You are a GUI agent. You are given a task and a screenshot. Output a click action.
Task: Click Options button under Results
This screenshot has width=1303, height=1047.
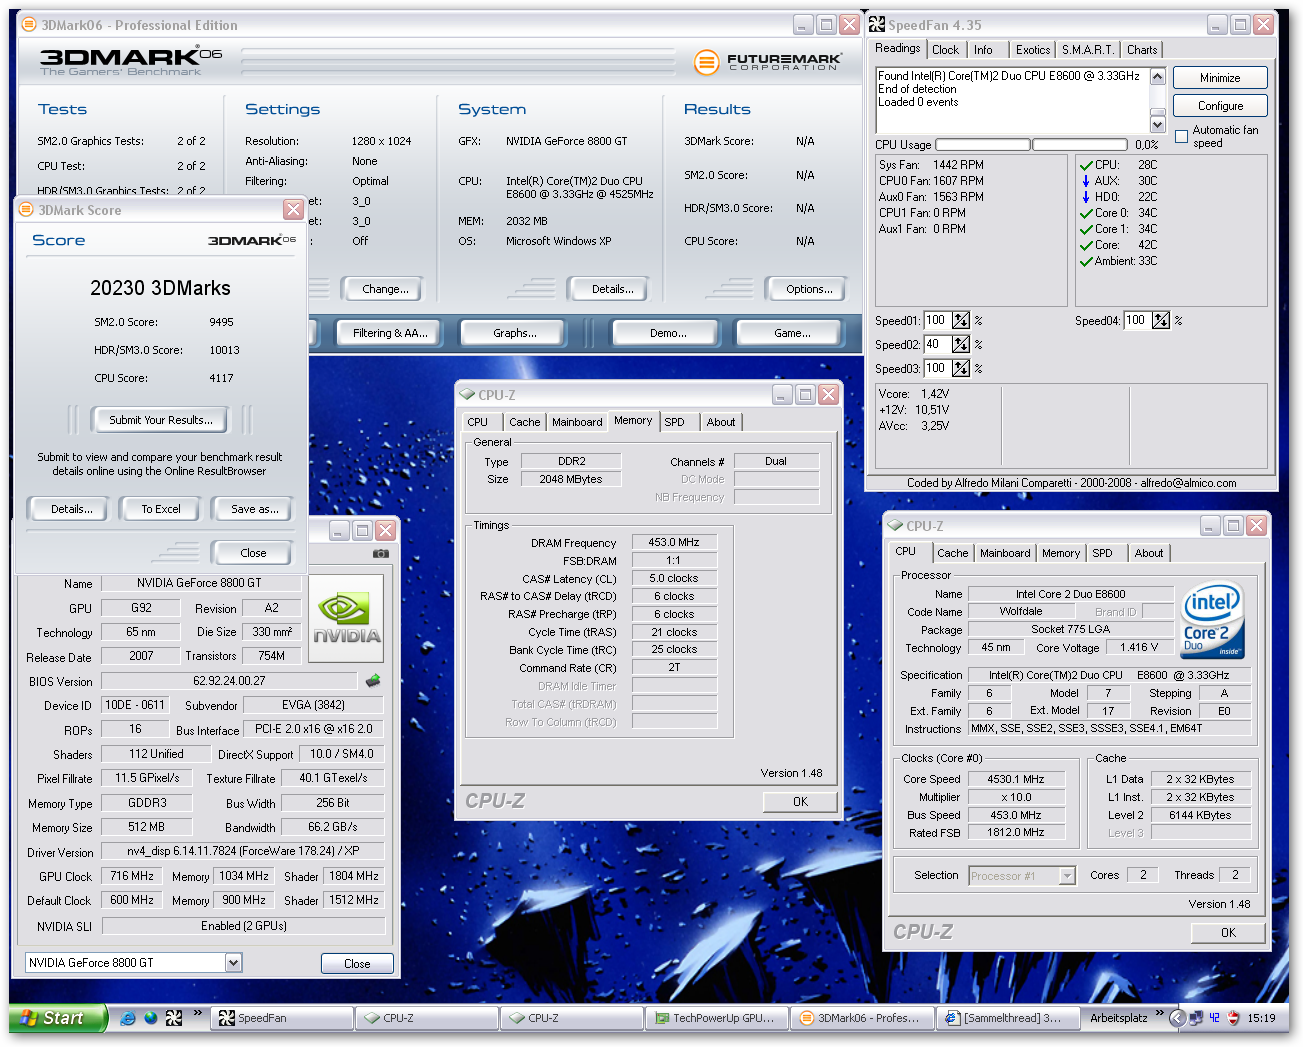808,289
